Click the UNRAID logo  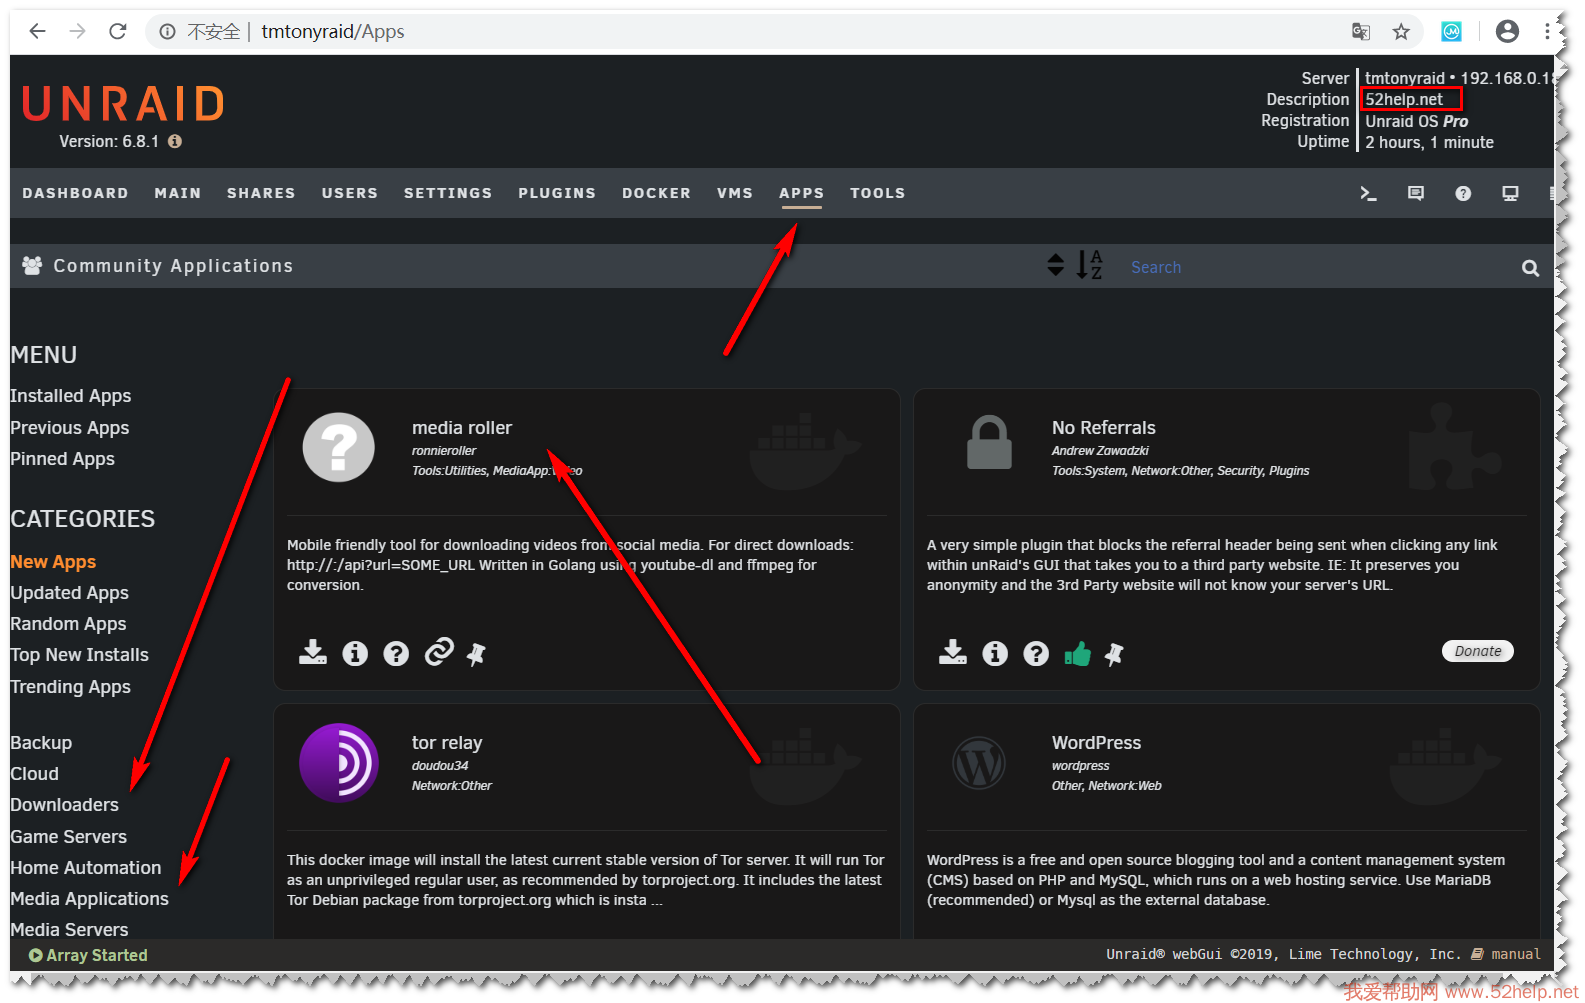(x=124, y=104)
